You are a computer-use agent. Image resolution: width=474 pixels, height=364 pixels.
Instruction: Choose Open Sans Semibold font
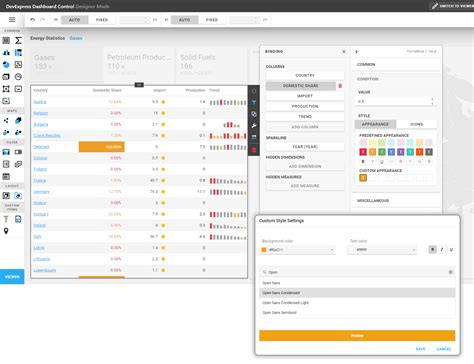pos(357,313)
